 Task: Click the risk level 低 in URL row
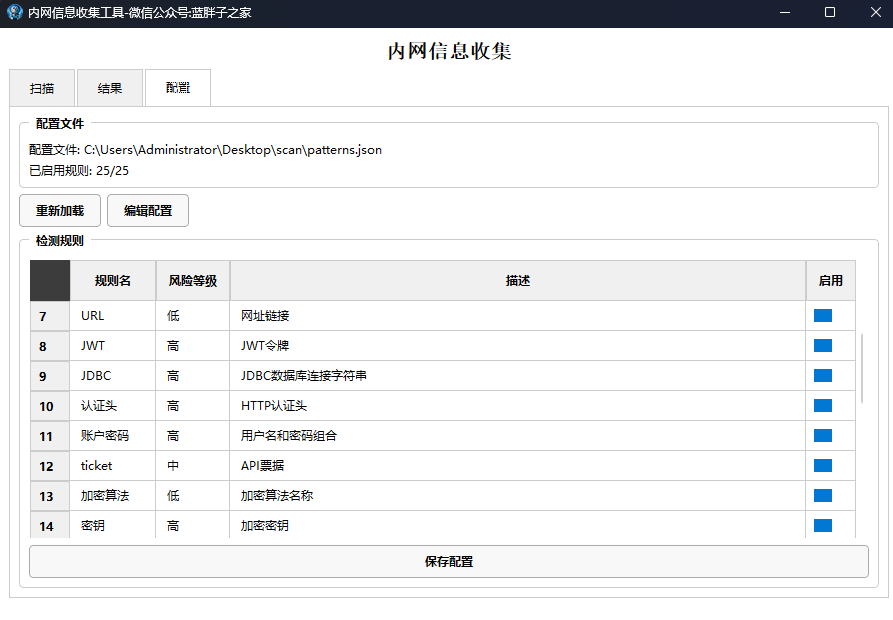point(193,316)
